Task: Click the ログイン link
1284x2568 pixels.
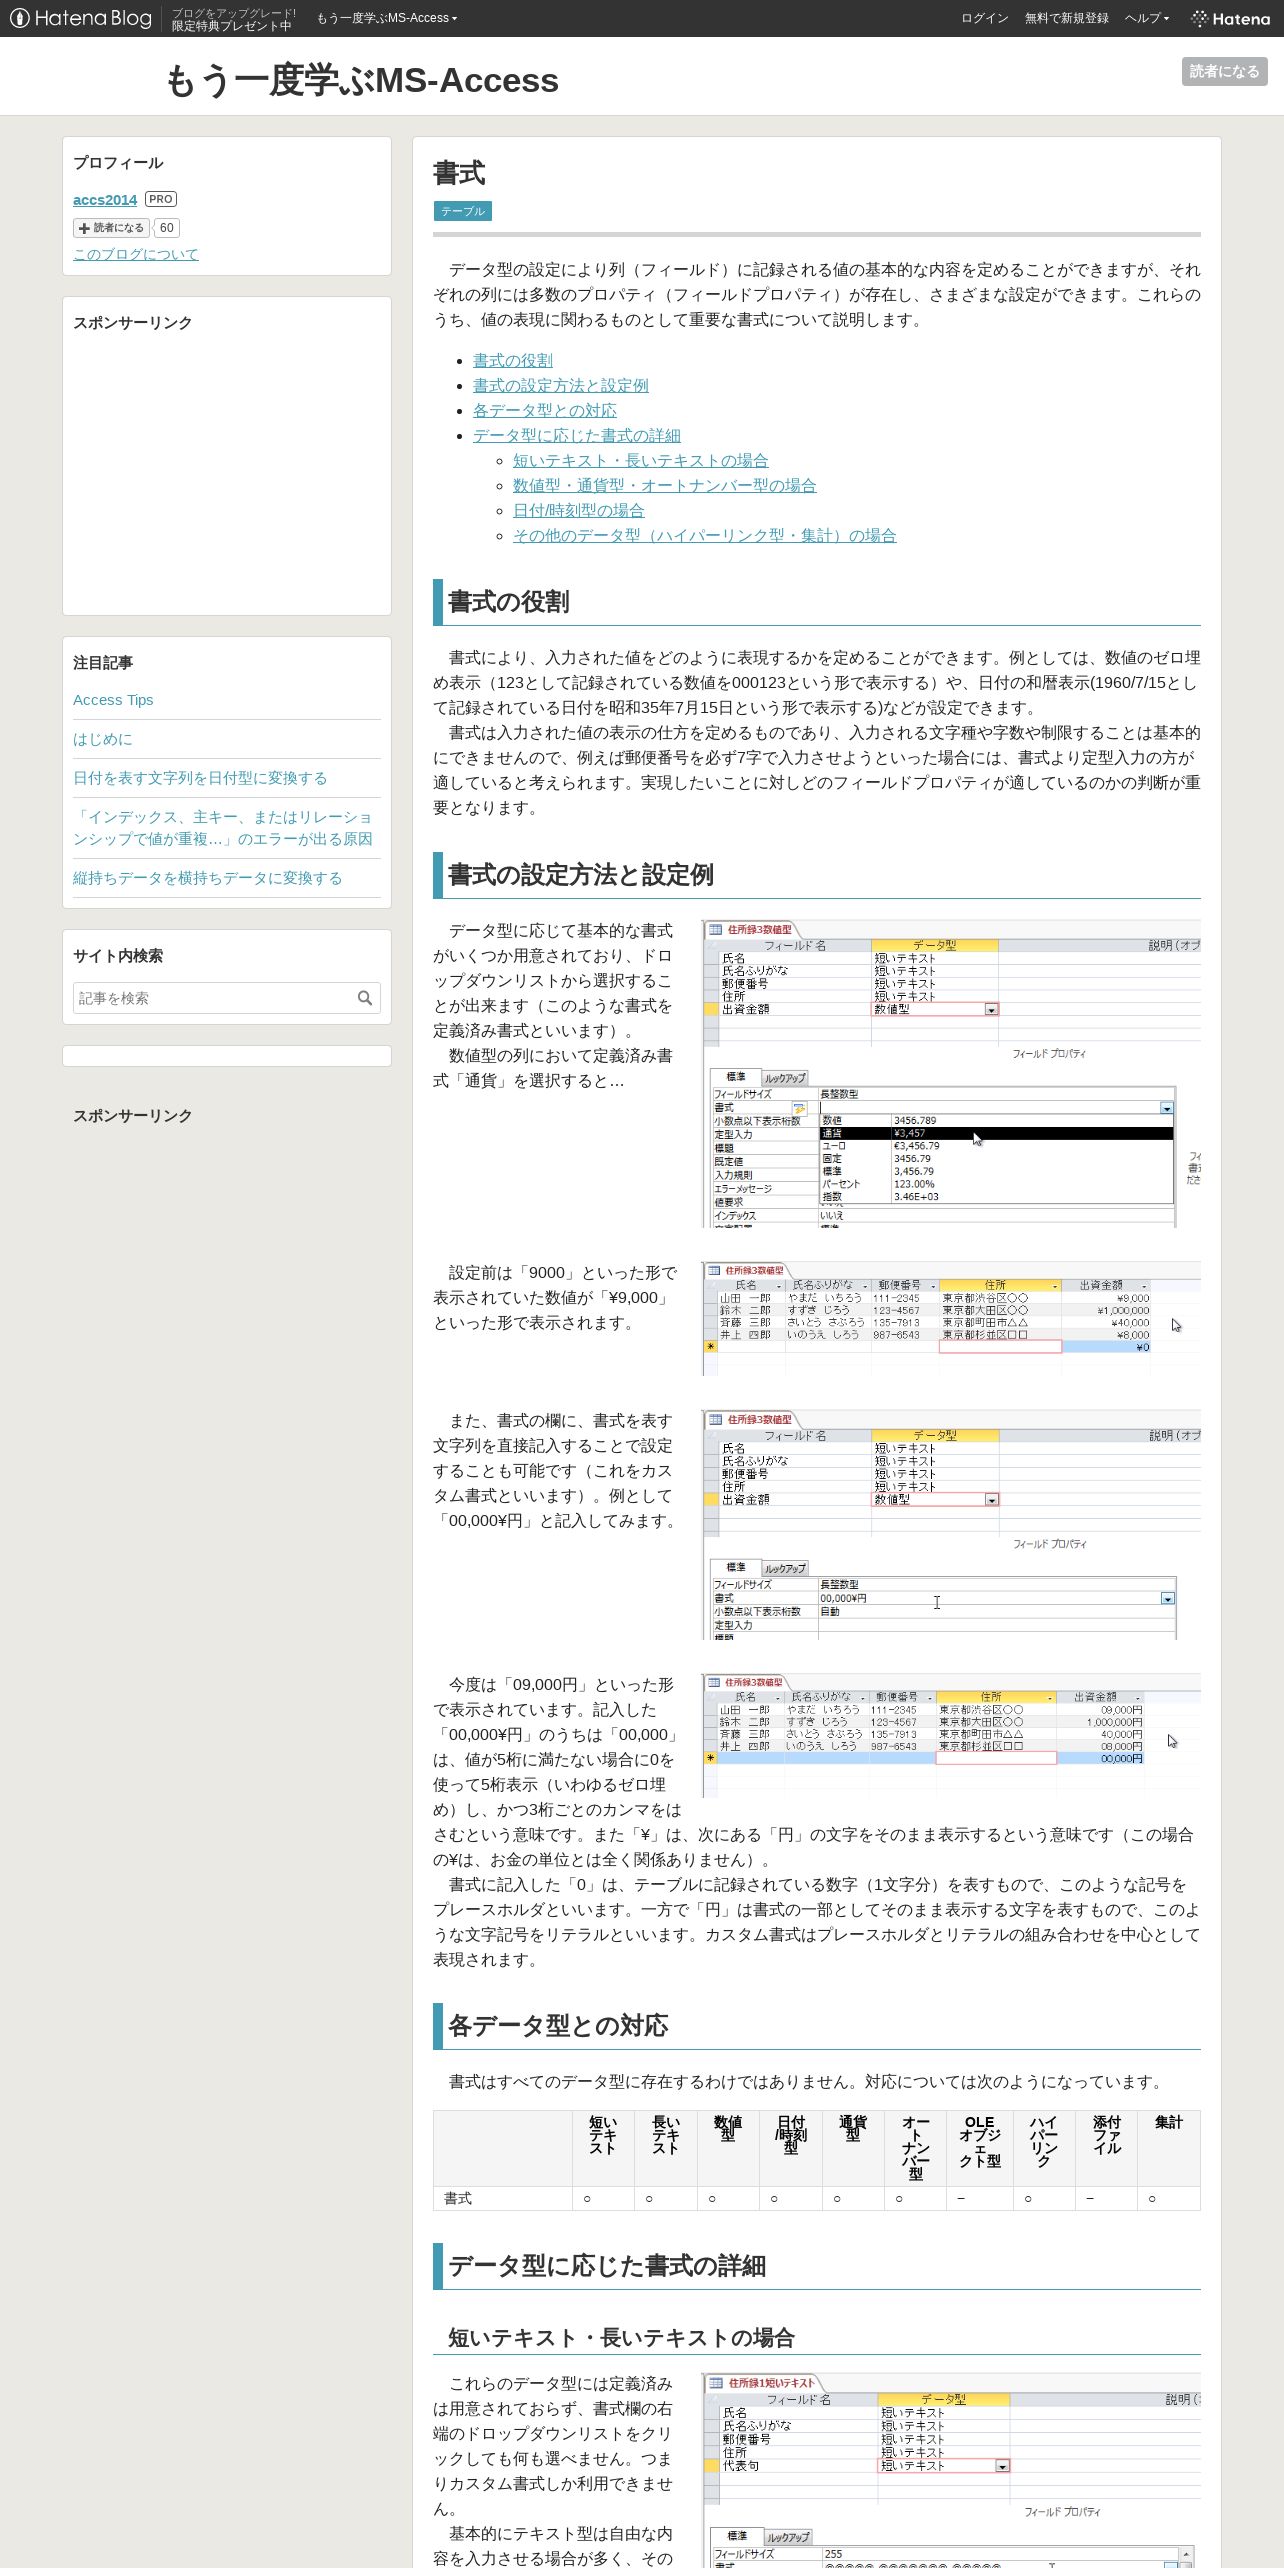Action: pos(984,18)
